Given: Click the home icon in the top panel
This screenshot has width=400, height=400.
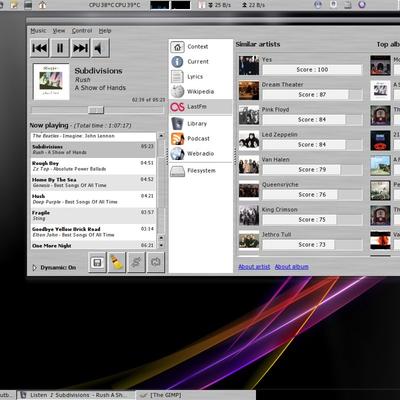Looking at the screenshot, I should pyautogui.click(x=42, y=5).
